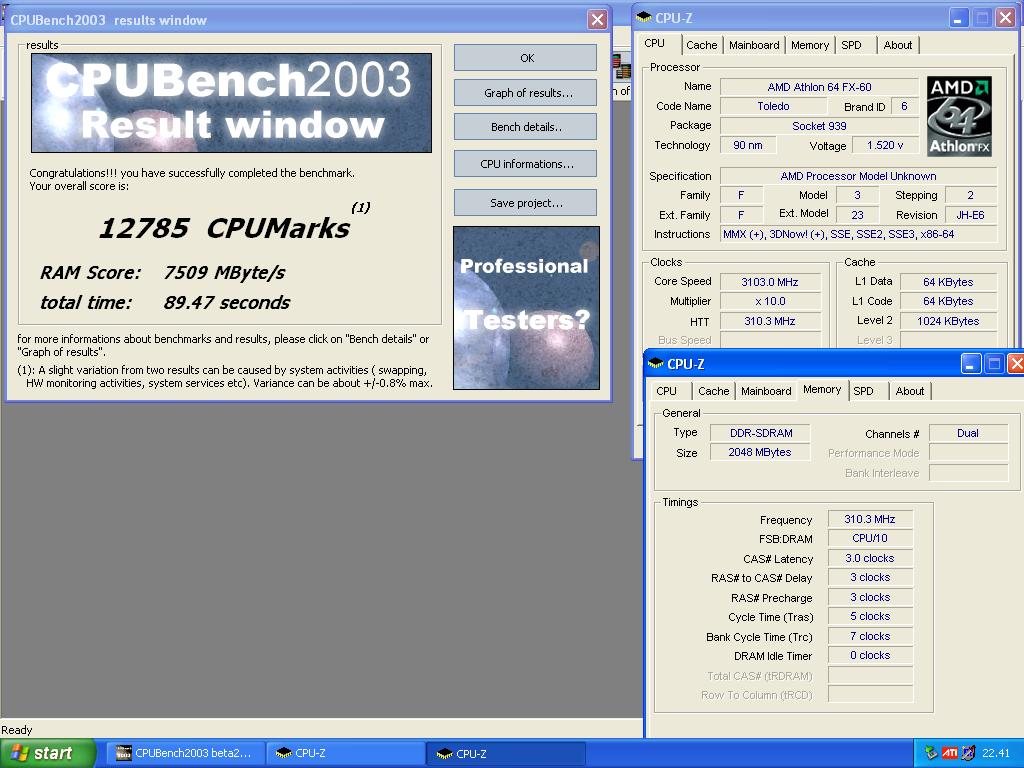Click the OK button in CPUBench2003 results

(x=526, y=57)
